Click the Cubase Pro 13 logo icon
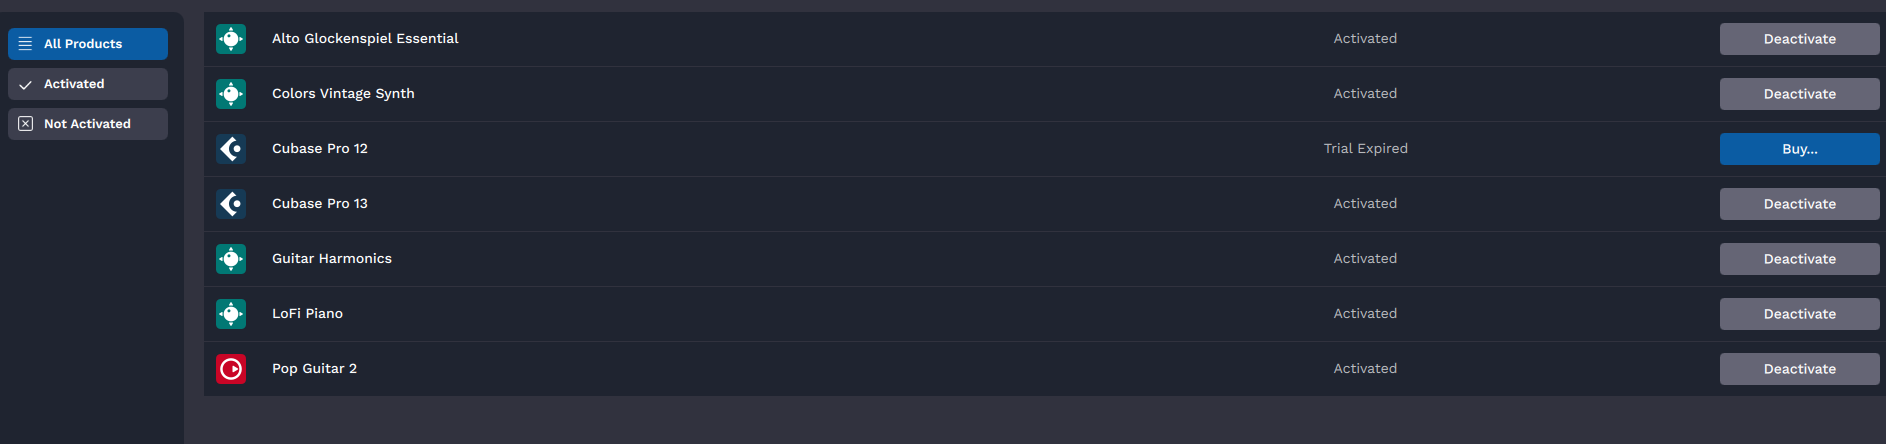This screenshot has width=1886, height=444. coord(231,204)
